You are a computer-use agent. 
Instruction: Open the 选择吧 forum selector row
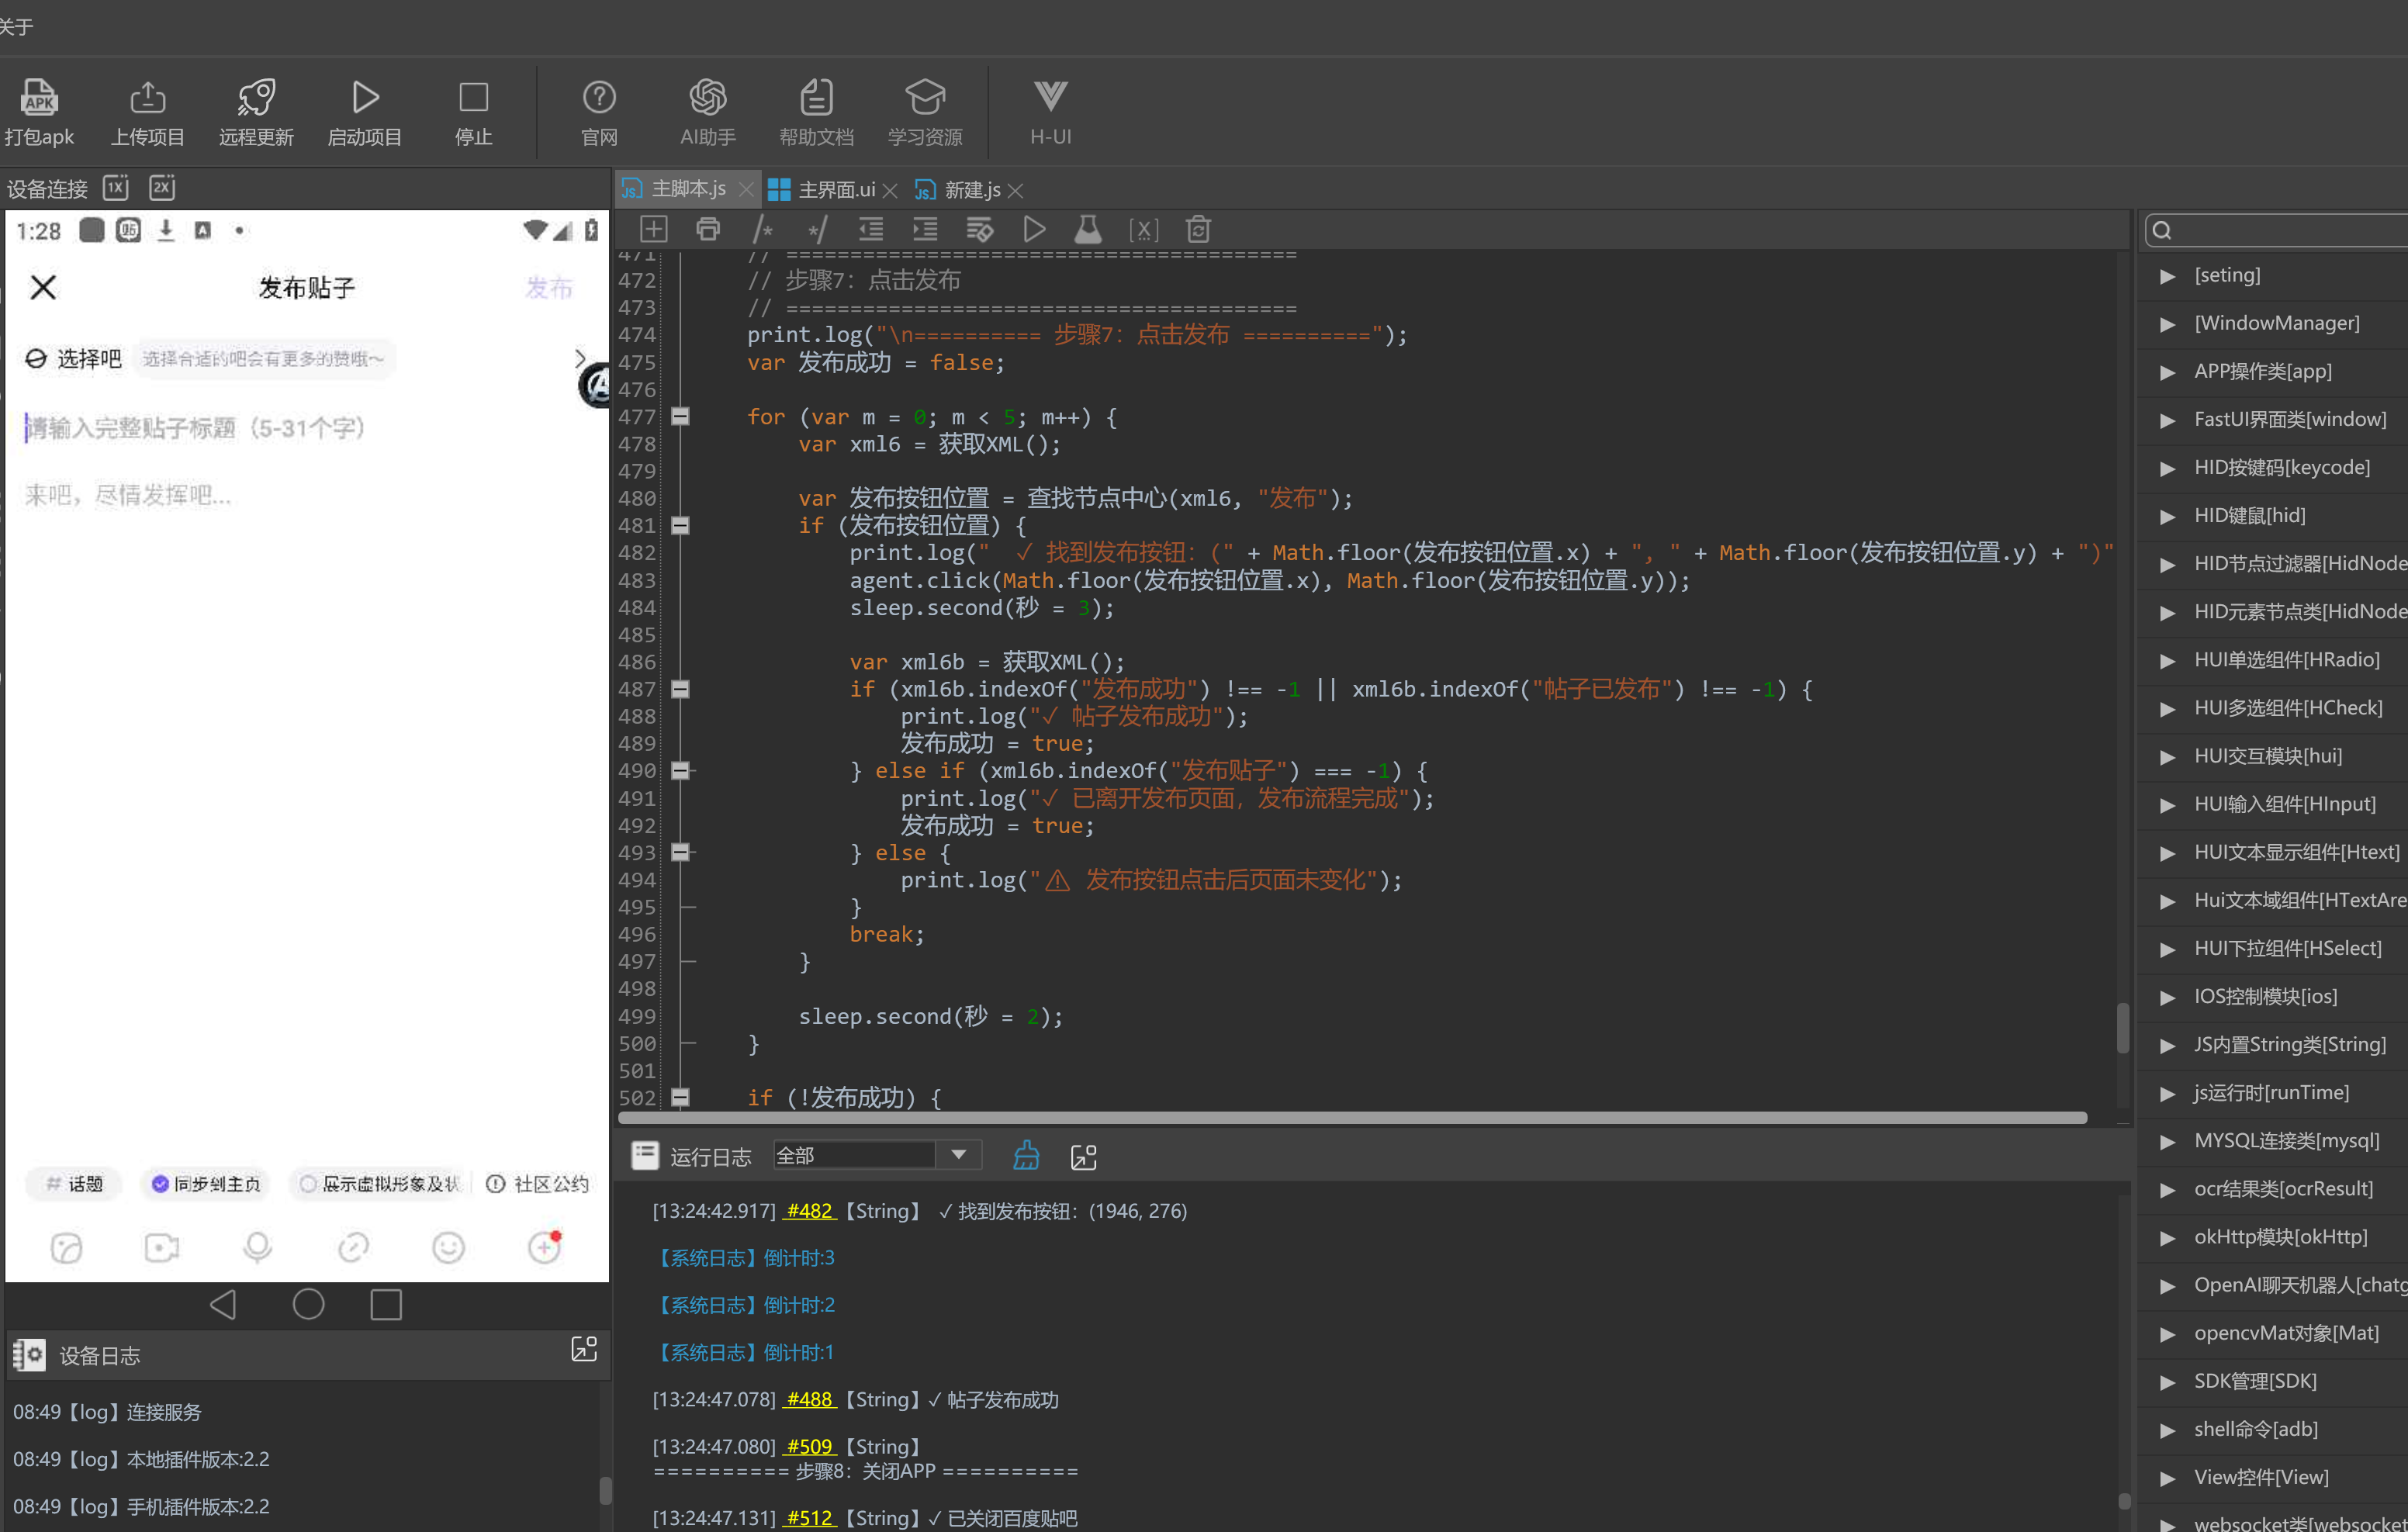coord(306,358)
